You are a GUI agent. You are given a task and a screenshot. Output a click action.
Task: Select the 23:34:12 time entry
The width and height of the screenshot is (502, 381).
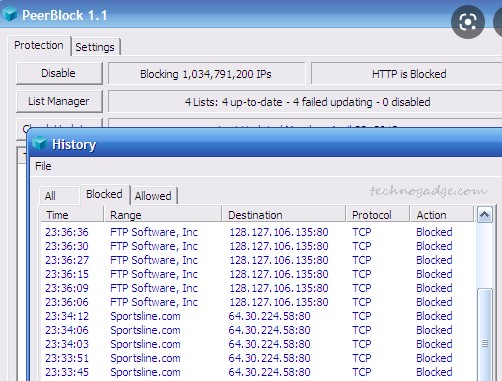pos(67,316)
